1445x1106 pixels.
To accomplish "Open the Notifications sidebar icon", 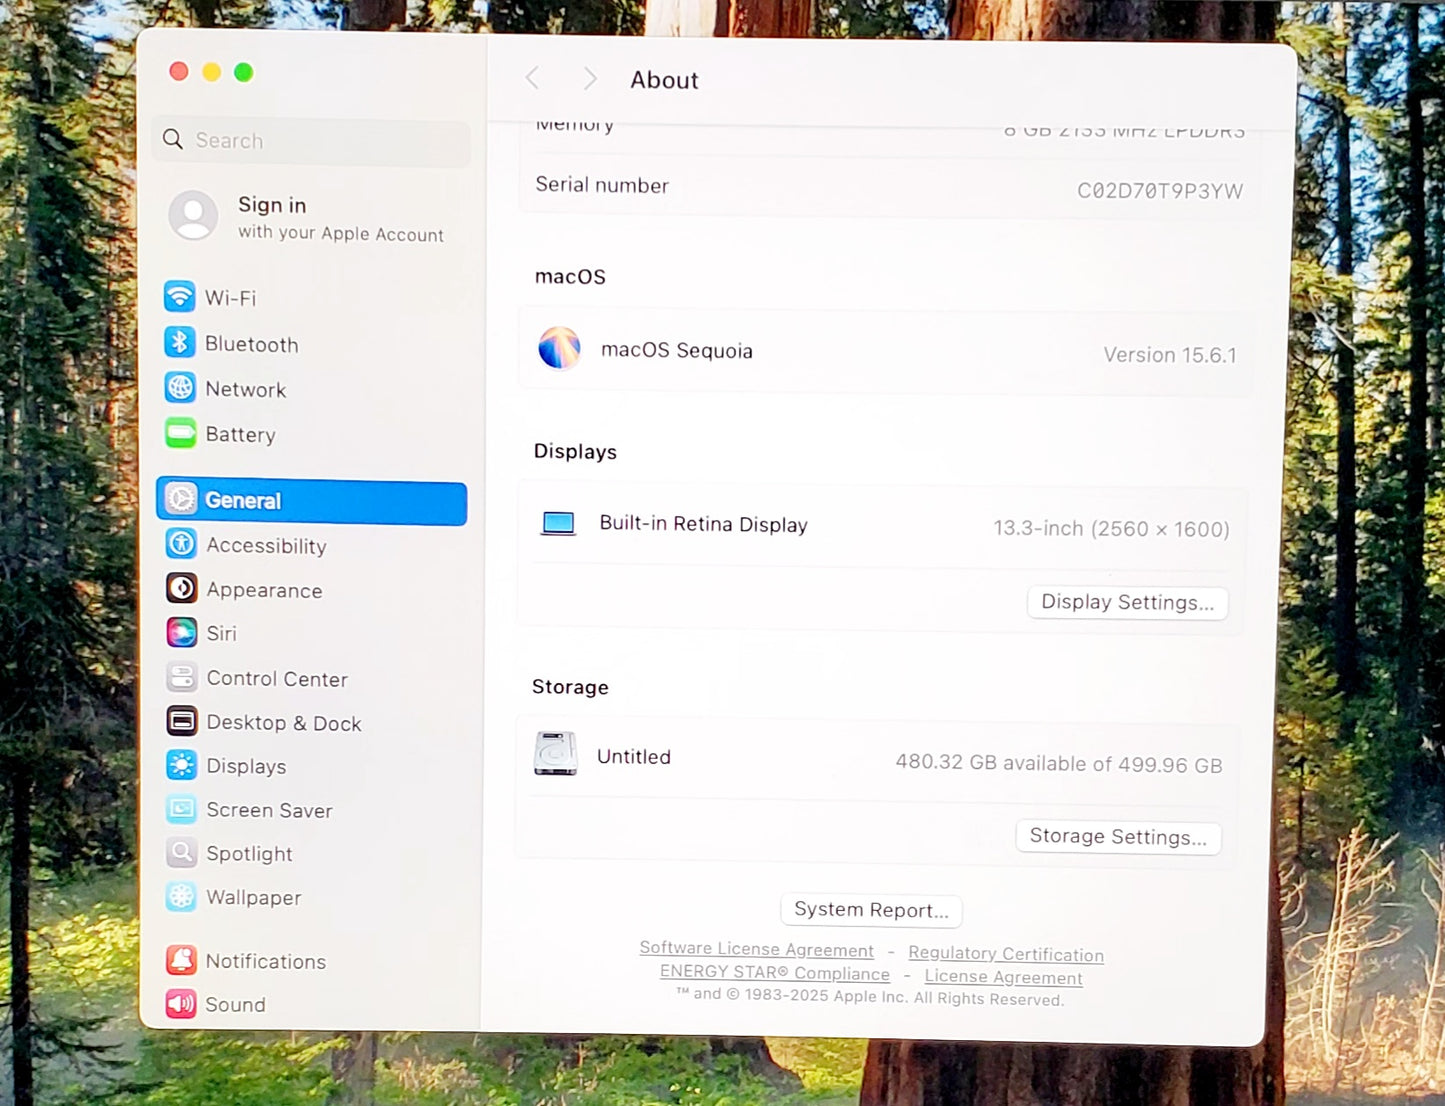I will (181, 960).
